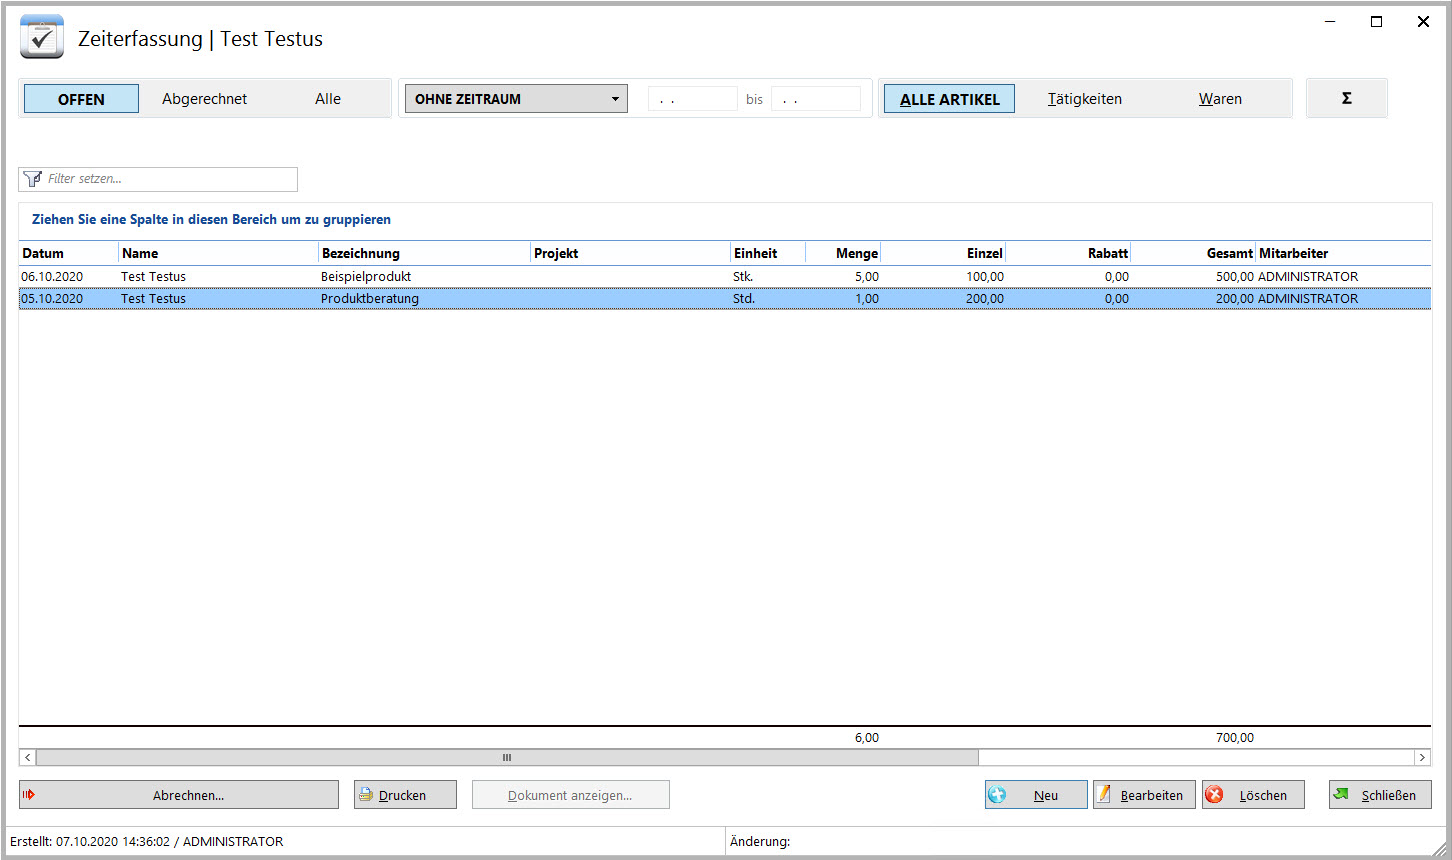Click the red Abrechnen arrow icon
The image size is (1452, 860).
pyautogui.click(x=29, y=795)
